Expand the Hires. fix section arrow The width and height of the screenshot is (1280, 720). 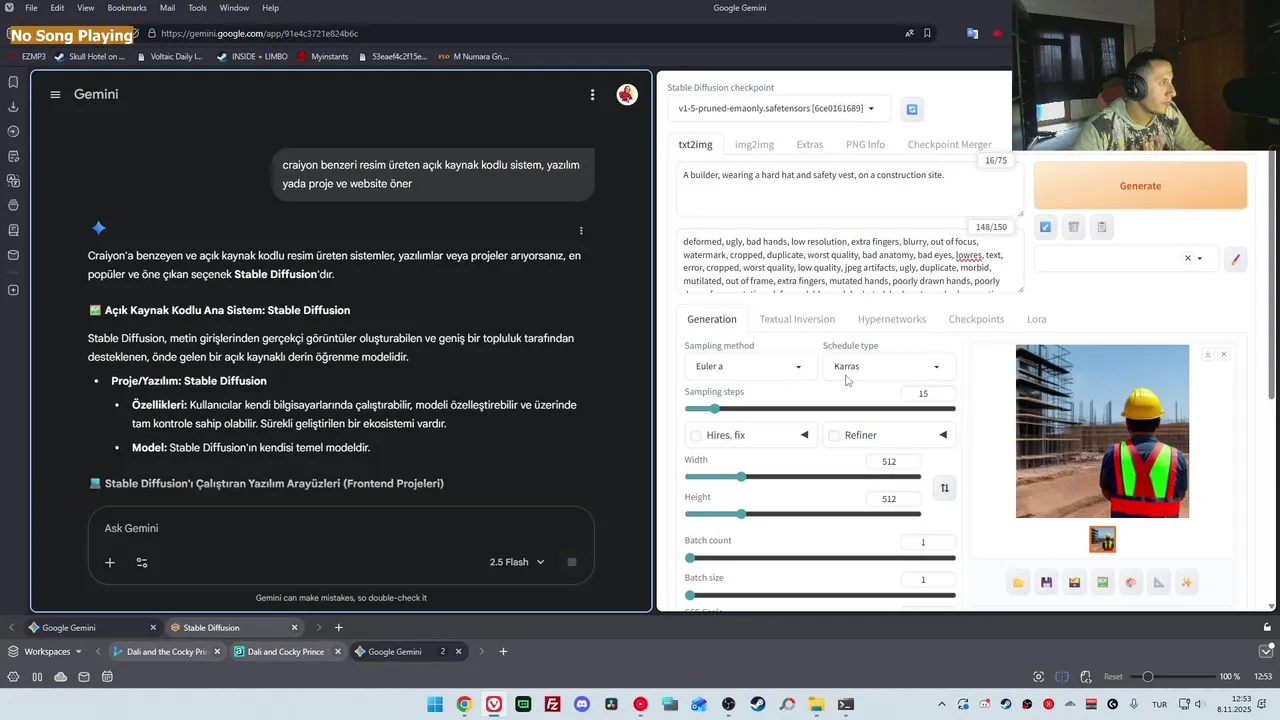[x=804, y=435]
